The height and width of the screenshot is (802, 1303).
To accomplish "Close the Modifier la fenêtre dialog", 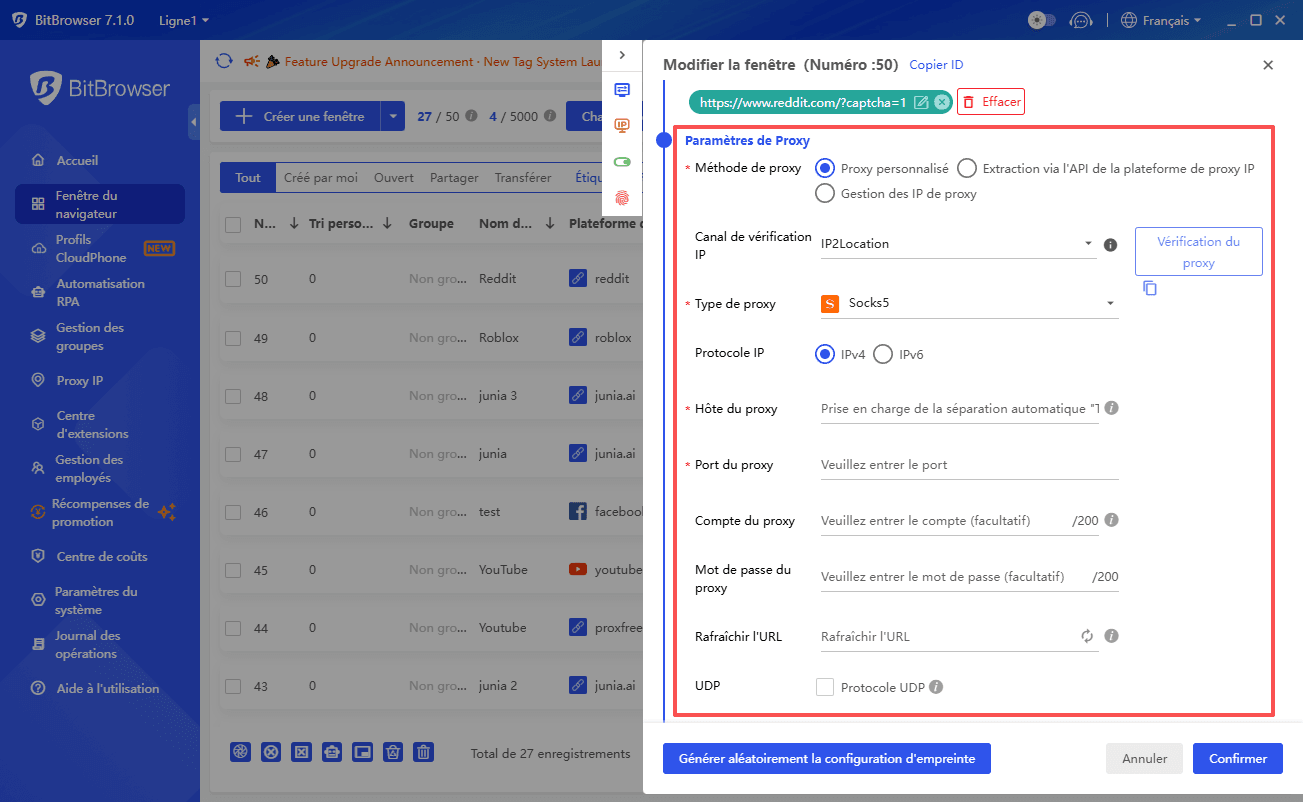I will 1268,65.
